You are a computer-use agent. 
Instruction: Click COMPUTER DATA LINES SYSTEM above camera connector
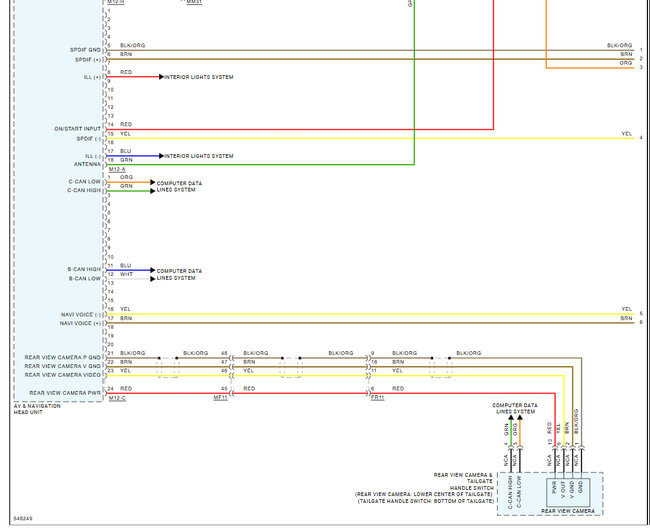click(x=515, y=408)
